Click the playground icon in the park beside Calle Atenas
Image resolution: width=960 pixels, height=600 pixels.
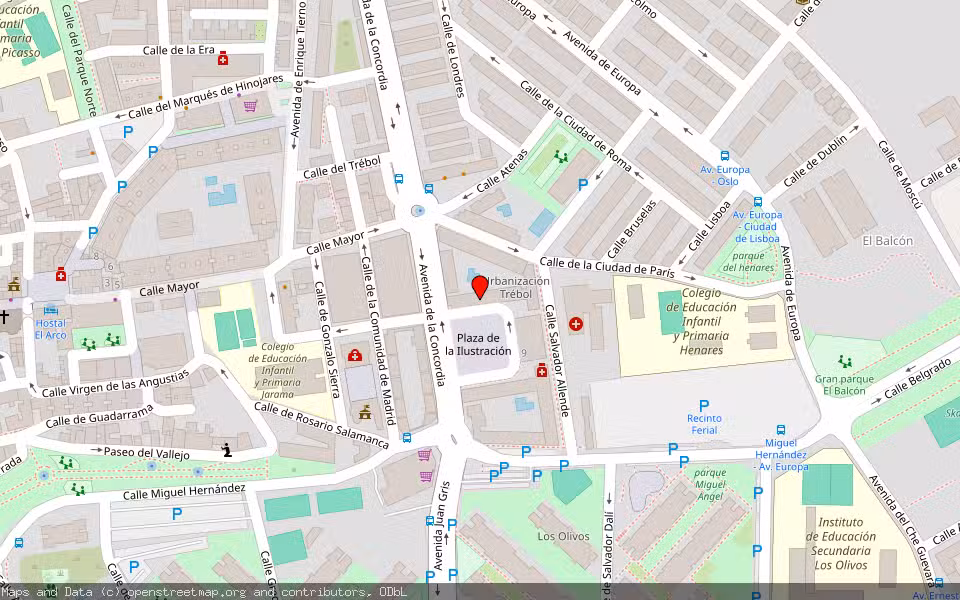(x=561, y=157)
